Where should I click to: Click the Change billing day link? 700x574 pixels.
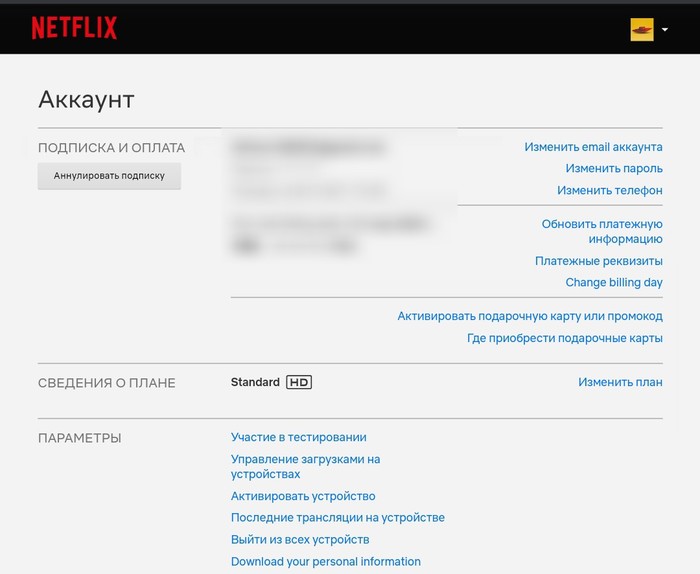[614, 283]
